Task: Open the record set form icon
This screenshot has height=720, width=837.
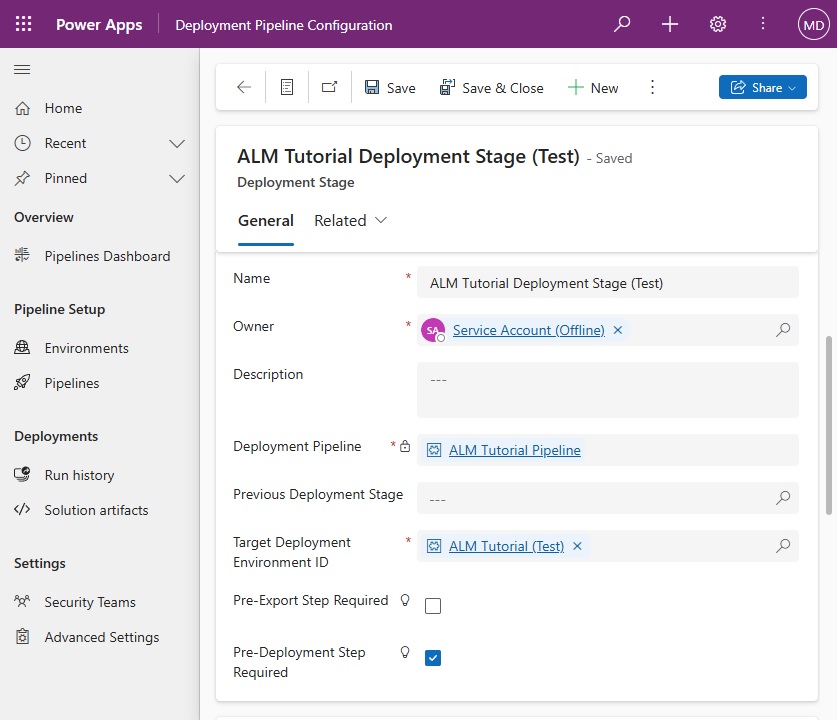Action: [287, 87]
